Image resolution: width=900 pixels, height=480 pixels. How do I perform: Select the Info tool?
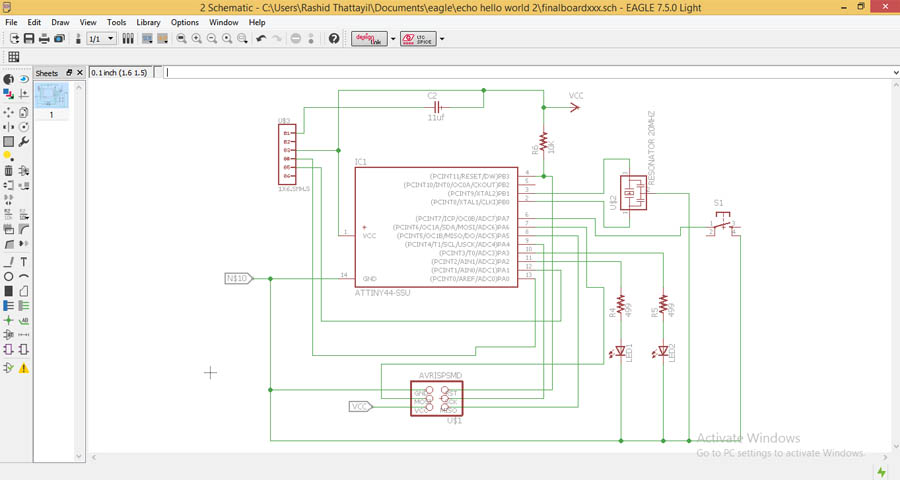(8, 79)
